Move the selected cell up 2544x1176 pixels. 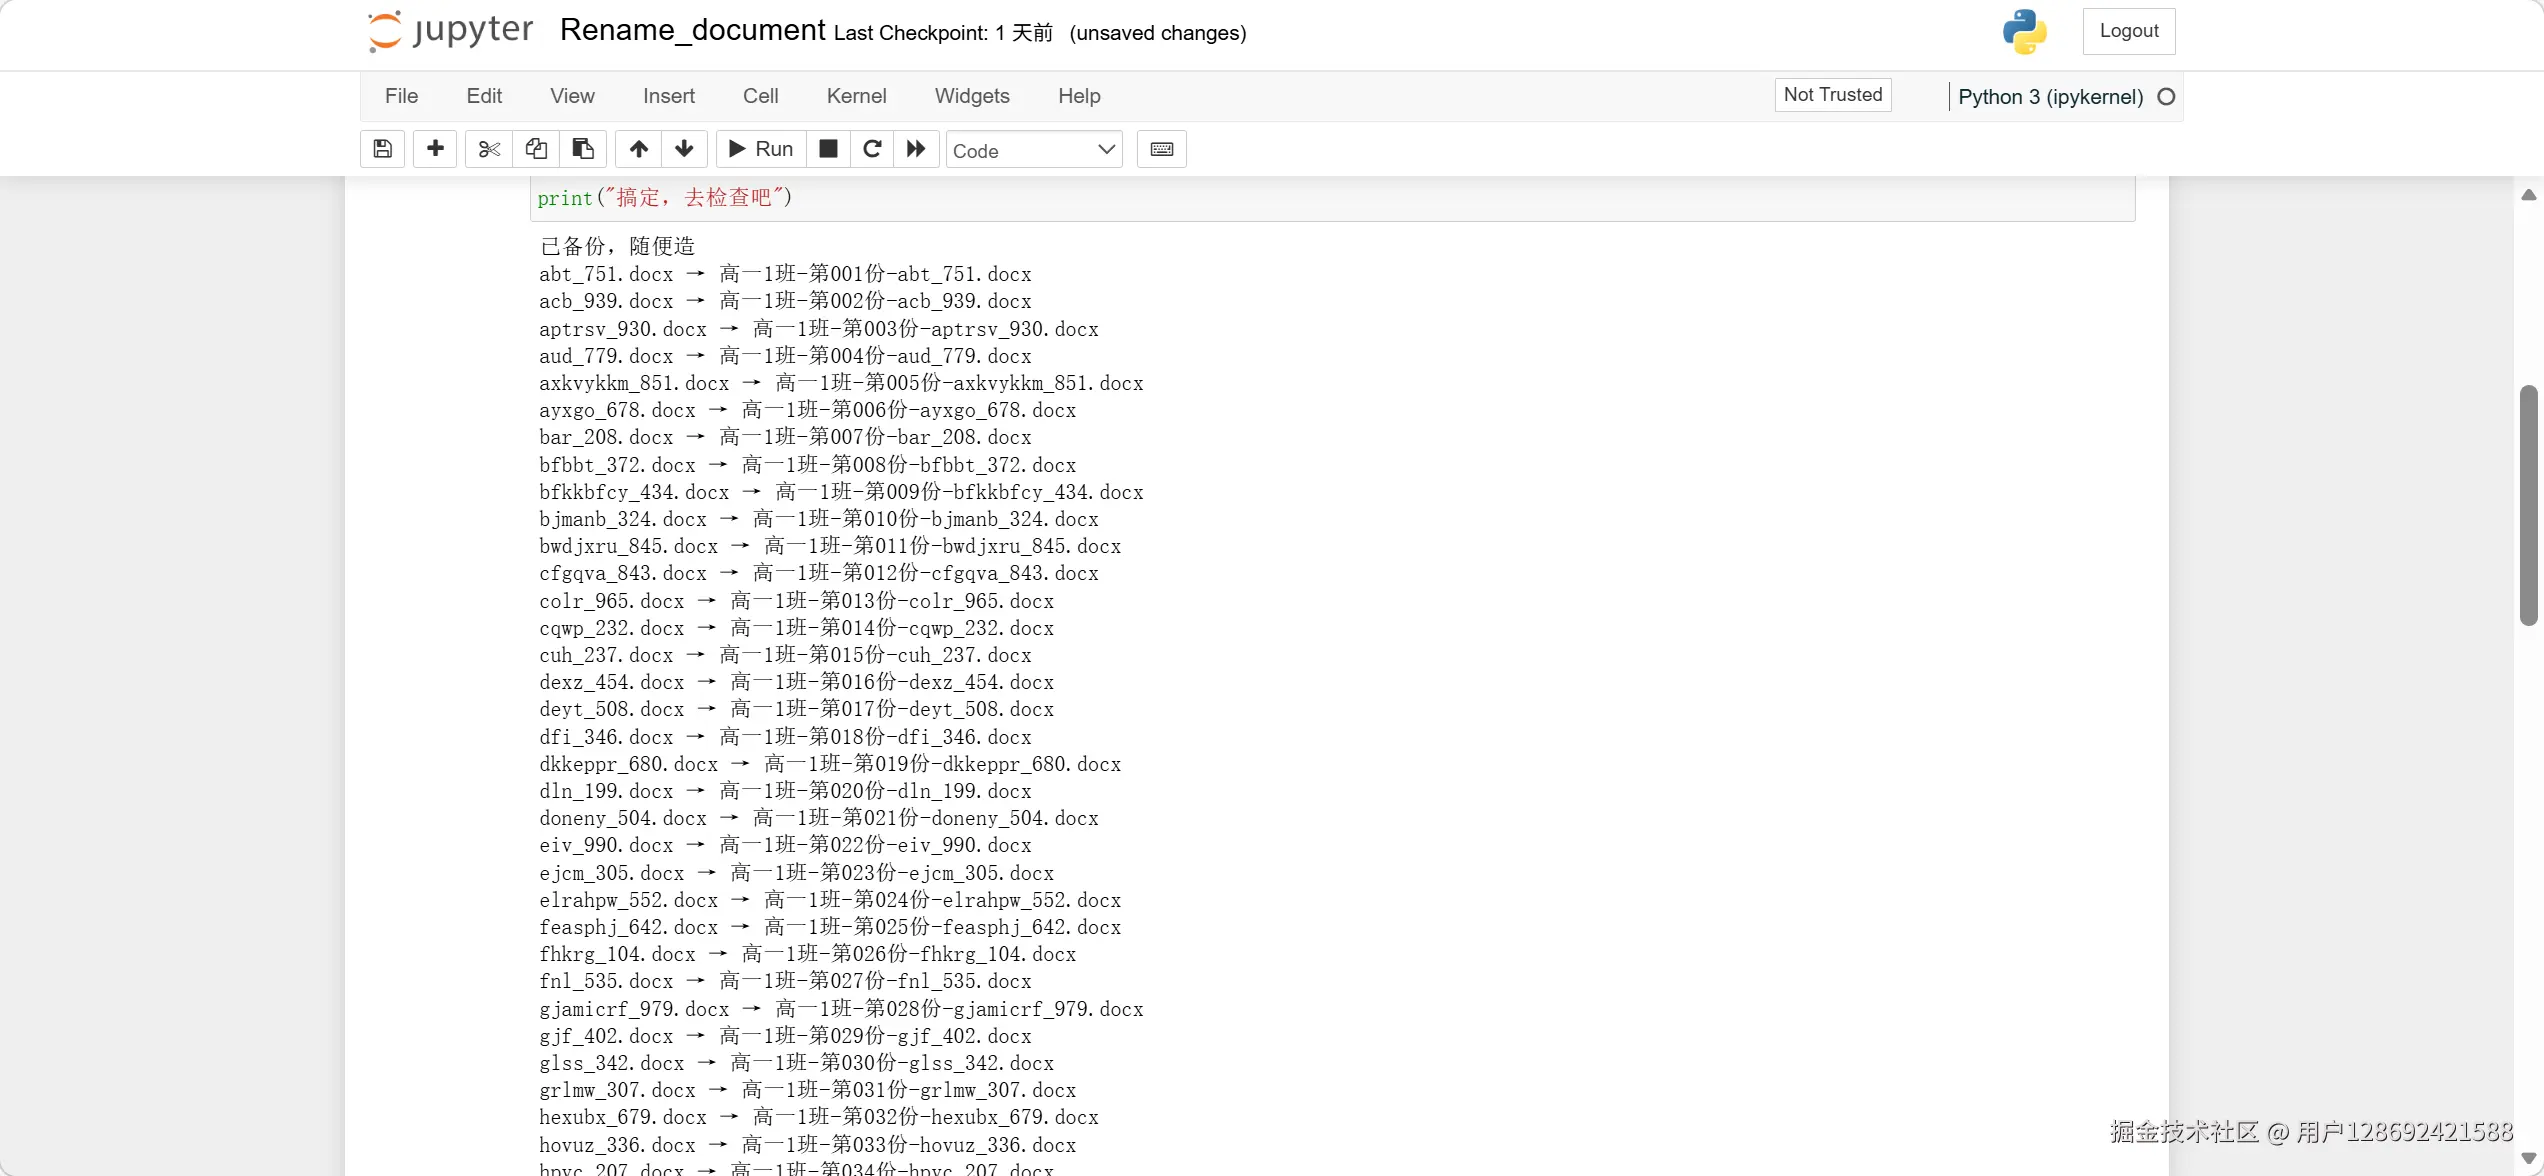tap(637, 148)
